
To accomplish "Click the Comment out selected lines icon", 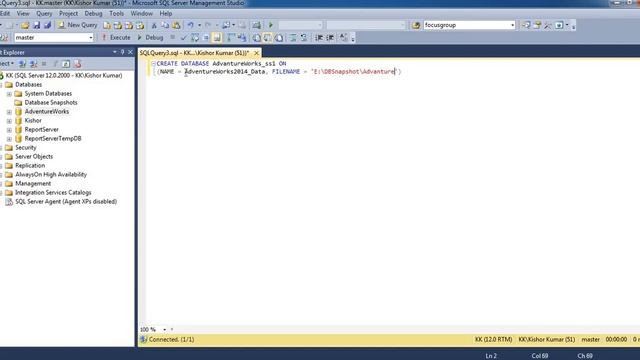I will click(293, 38).
